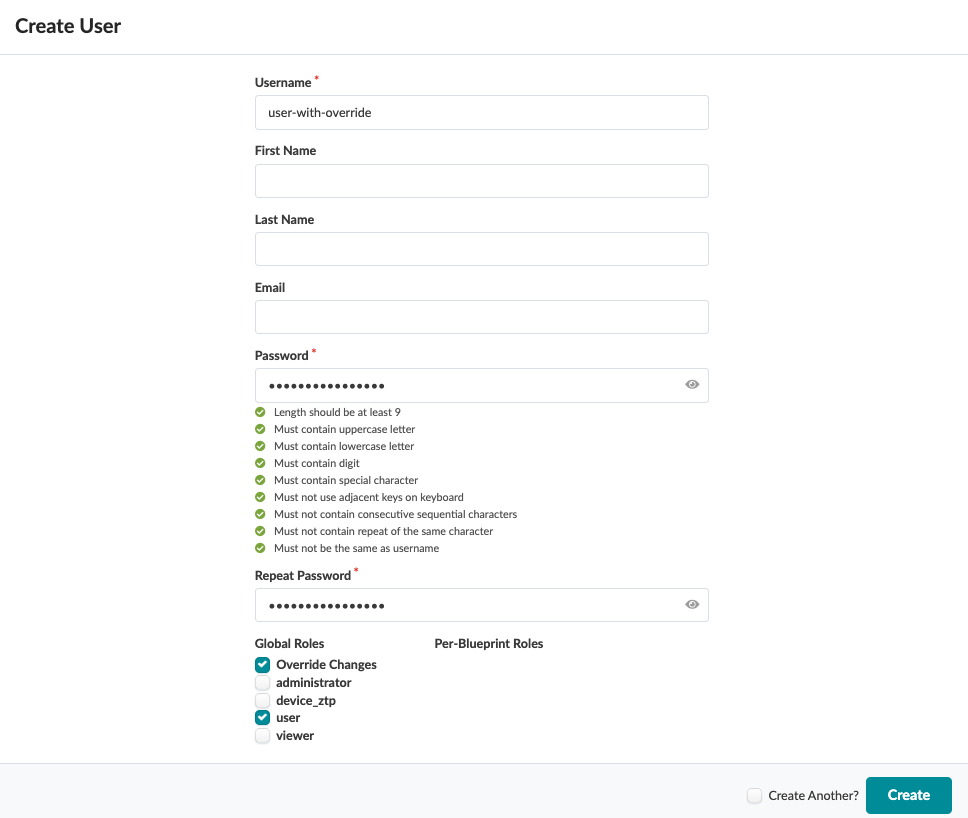Enable the administrator role checkbox
This screenshot has height=818, width=968.
click(x=262, y=683)
